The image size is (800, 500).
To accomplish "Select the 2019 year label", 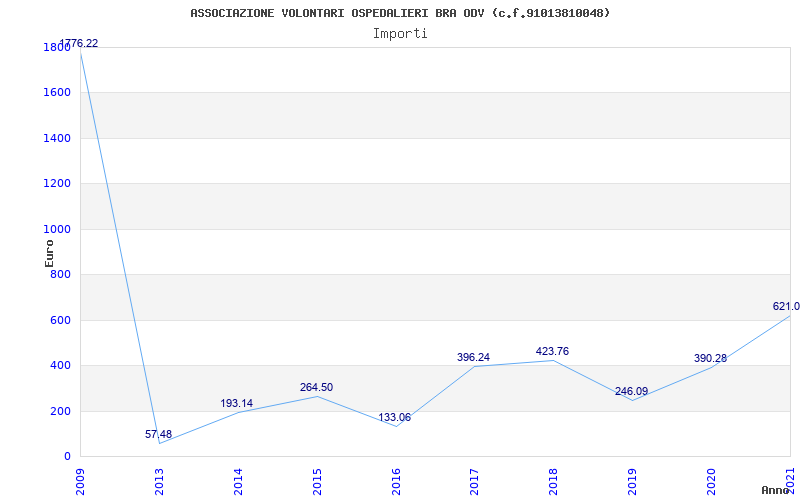I will pyautogui.click(x=632, y=482).
